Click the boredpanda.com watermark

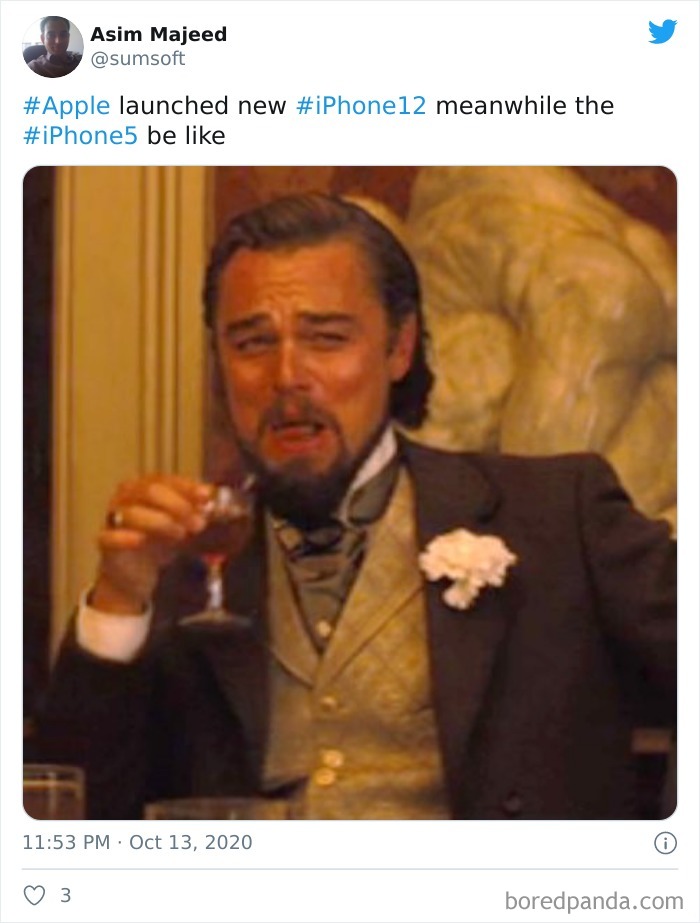click(x=593, y=901)
